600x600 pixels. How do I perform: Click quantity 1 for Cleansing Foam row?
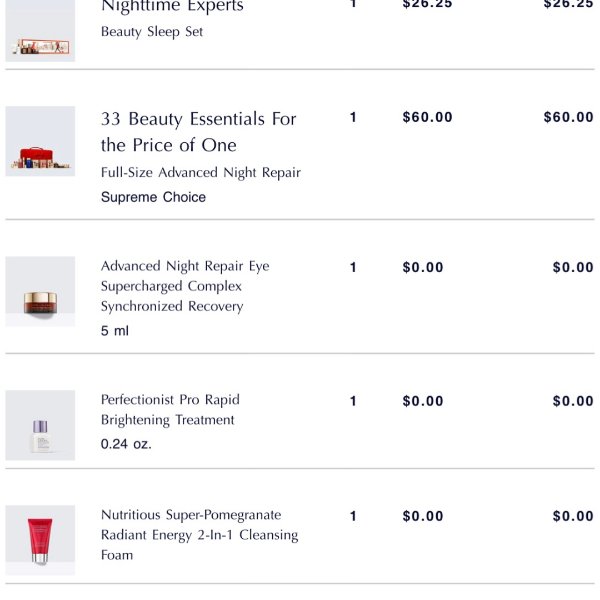coord(353,516)
